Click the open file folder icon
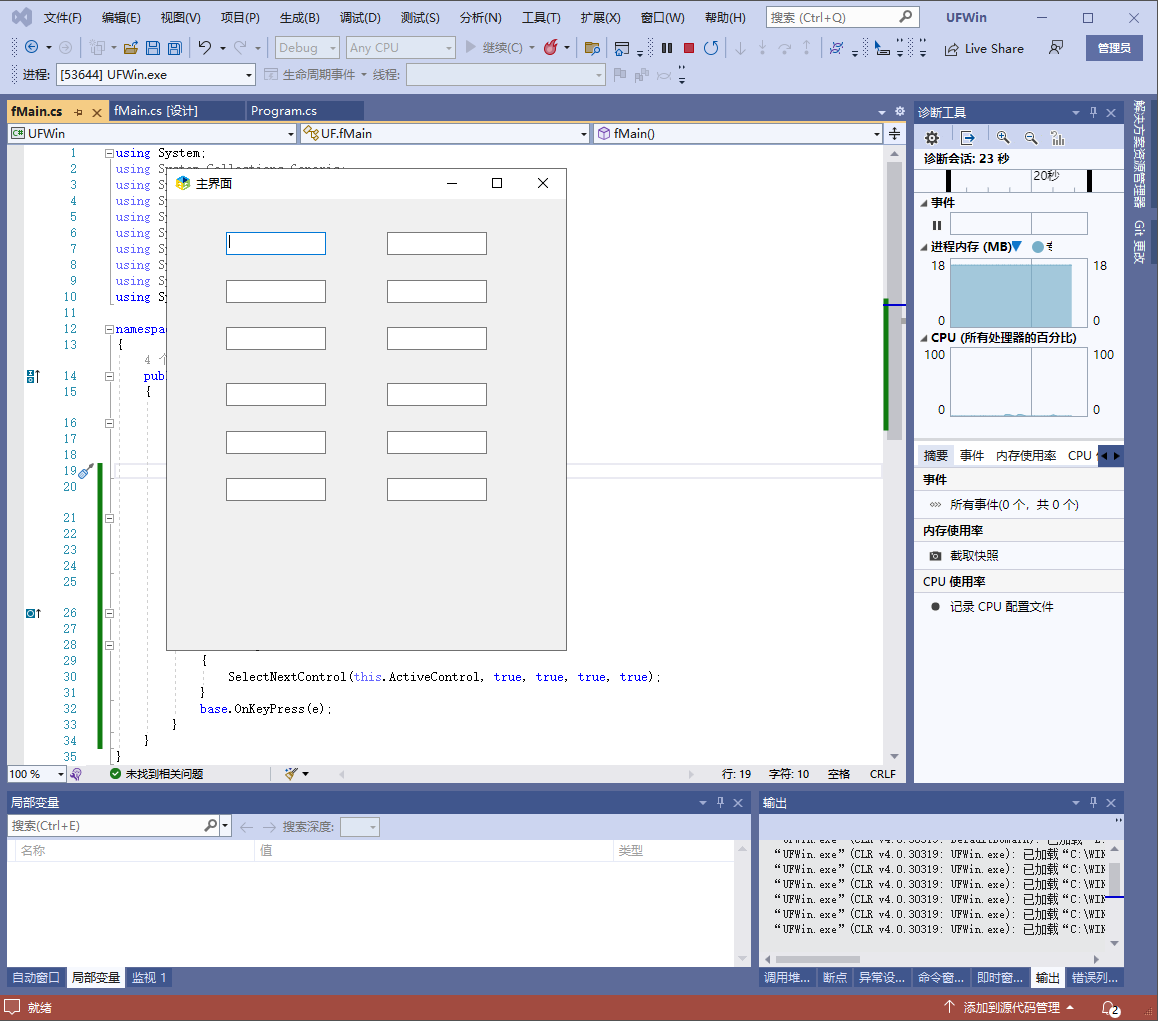The image size is (1158, 1021). coord(131,48)
